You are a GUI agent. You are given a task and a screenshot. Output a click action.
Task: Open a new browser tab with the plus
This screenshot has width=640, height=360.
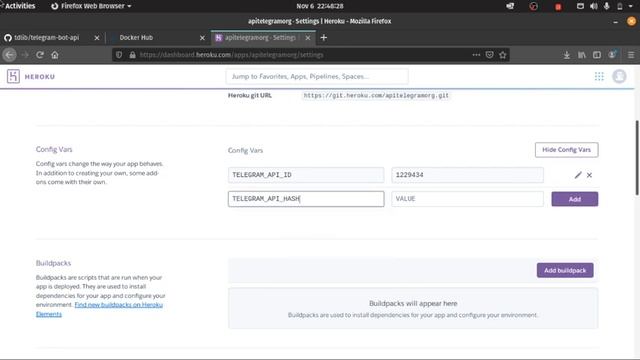(324, 38)
